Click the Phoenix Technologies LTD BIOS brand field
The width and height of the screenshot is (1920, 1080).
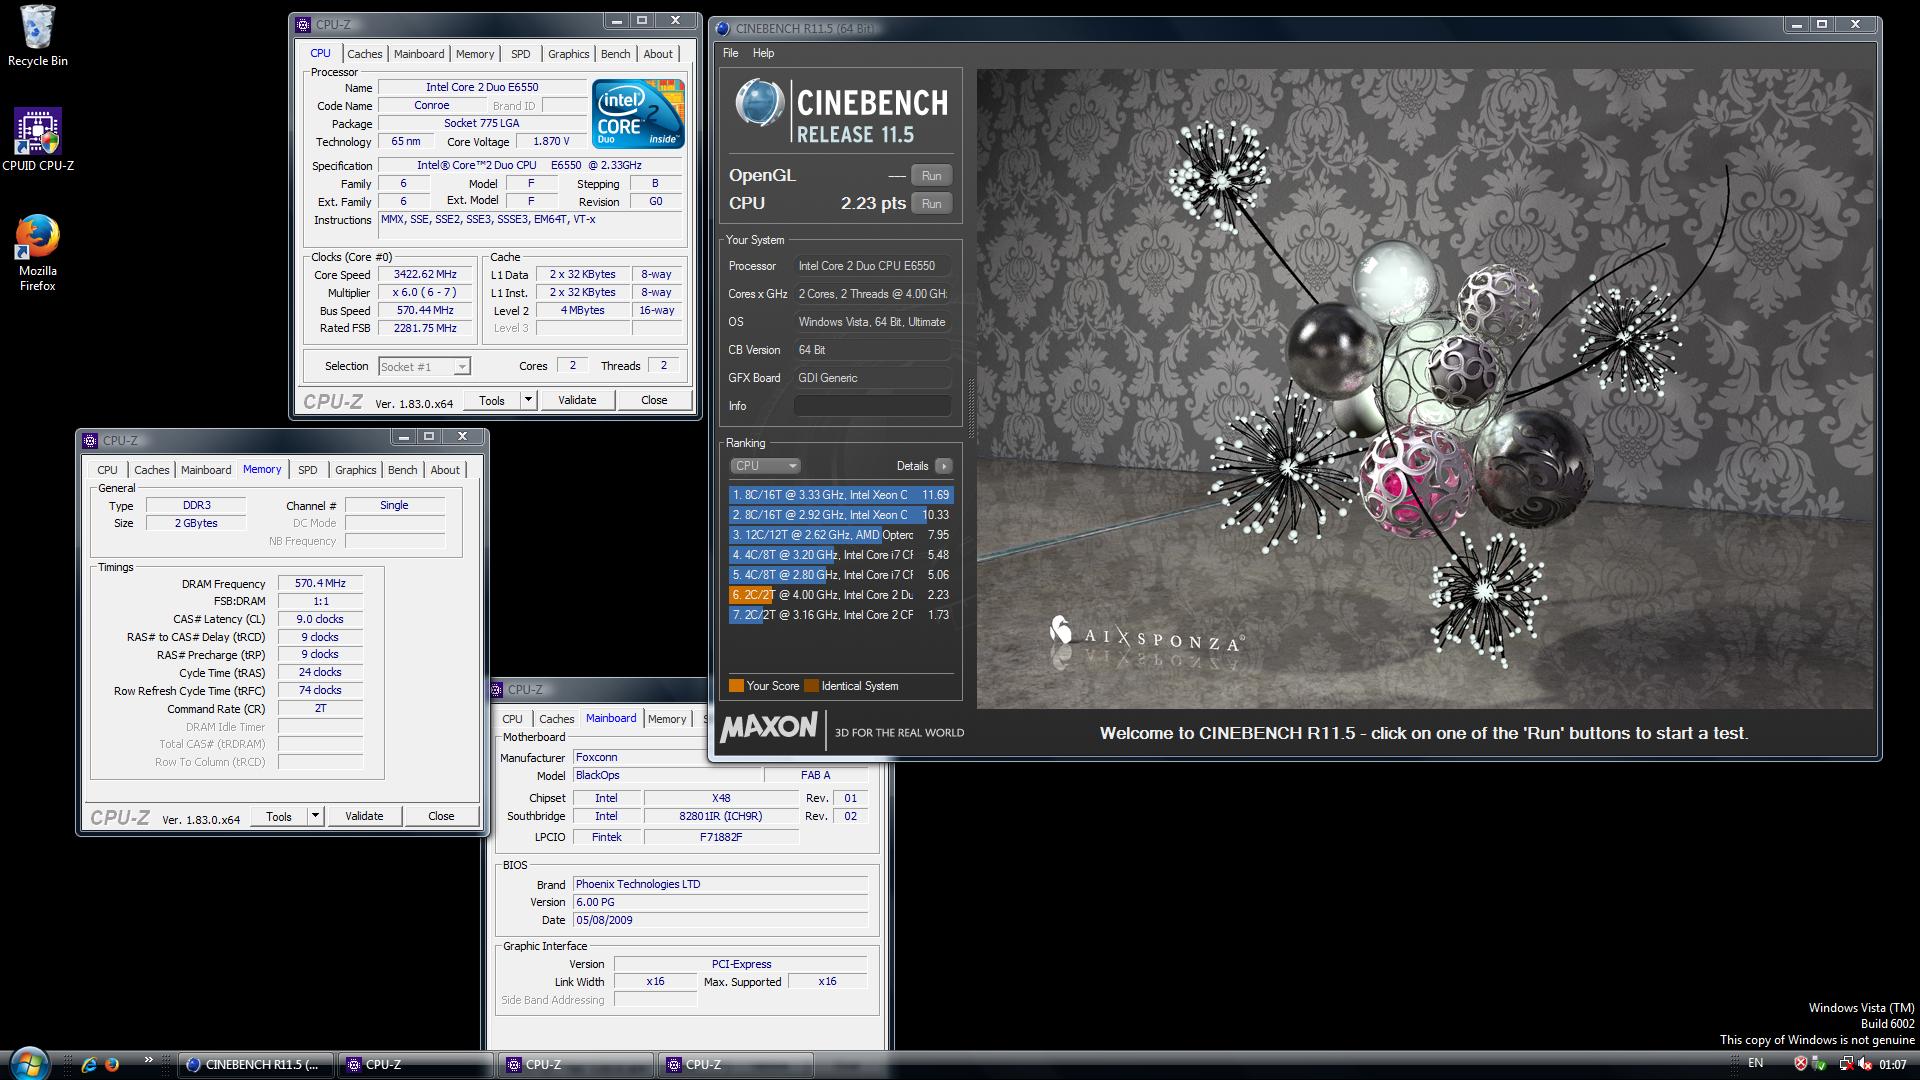click(720, 884)
